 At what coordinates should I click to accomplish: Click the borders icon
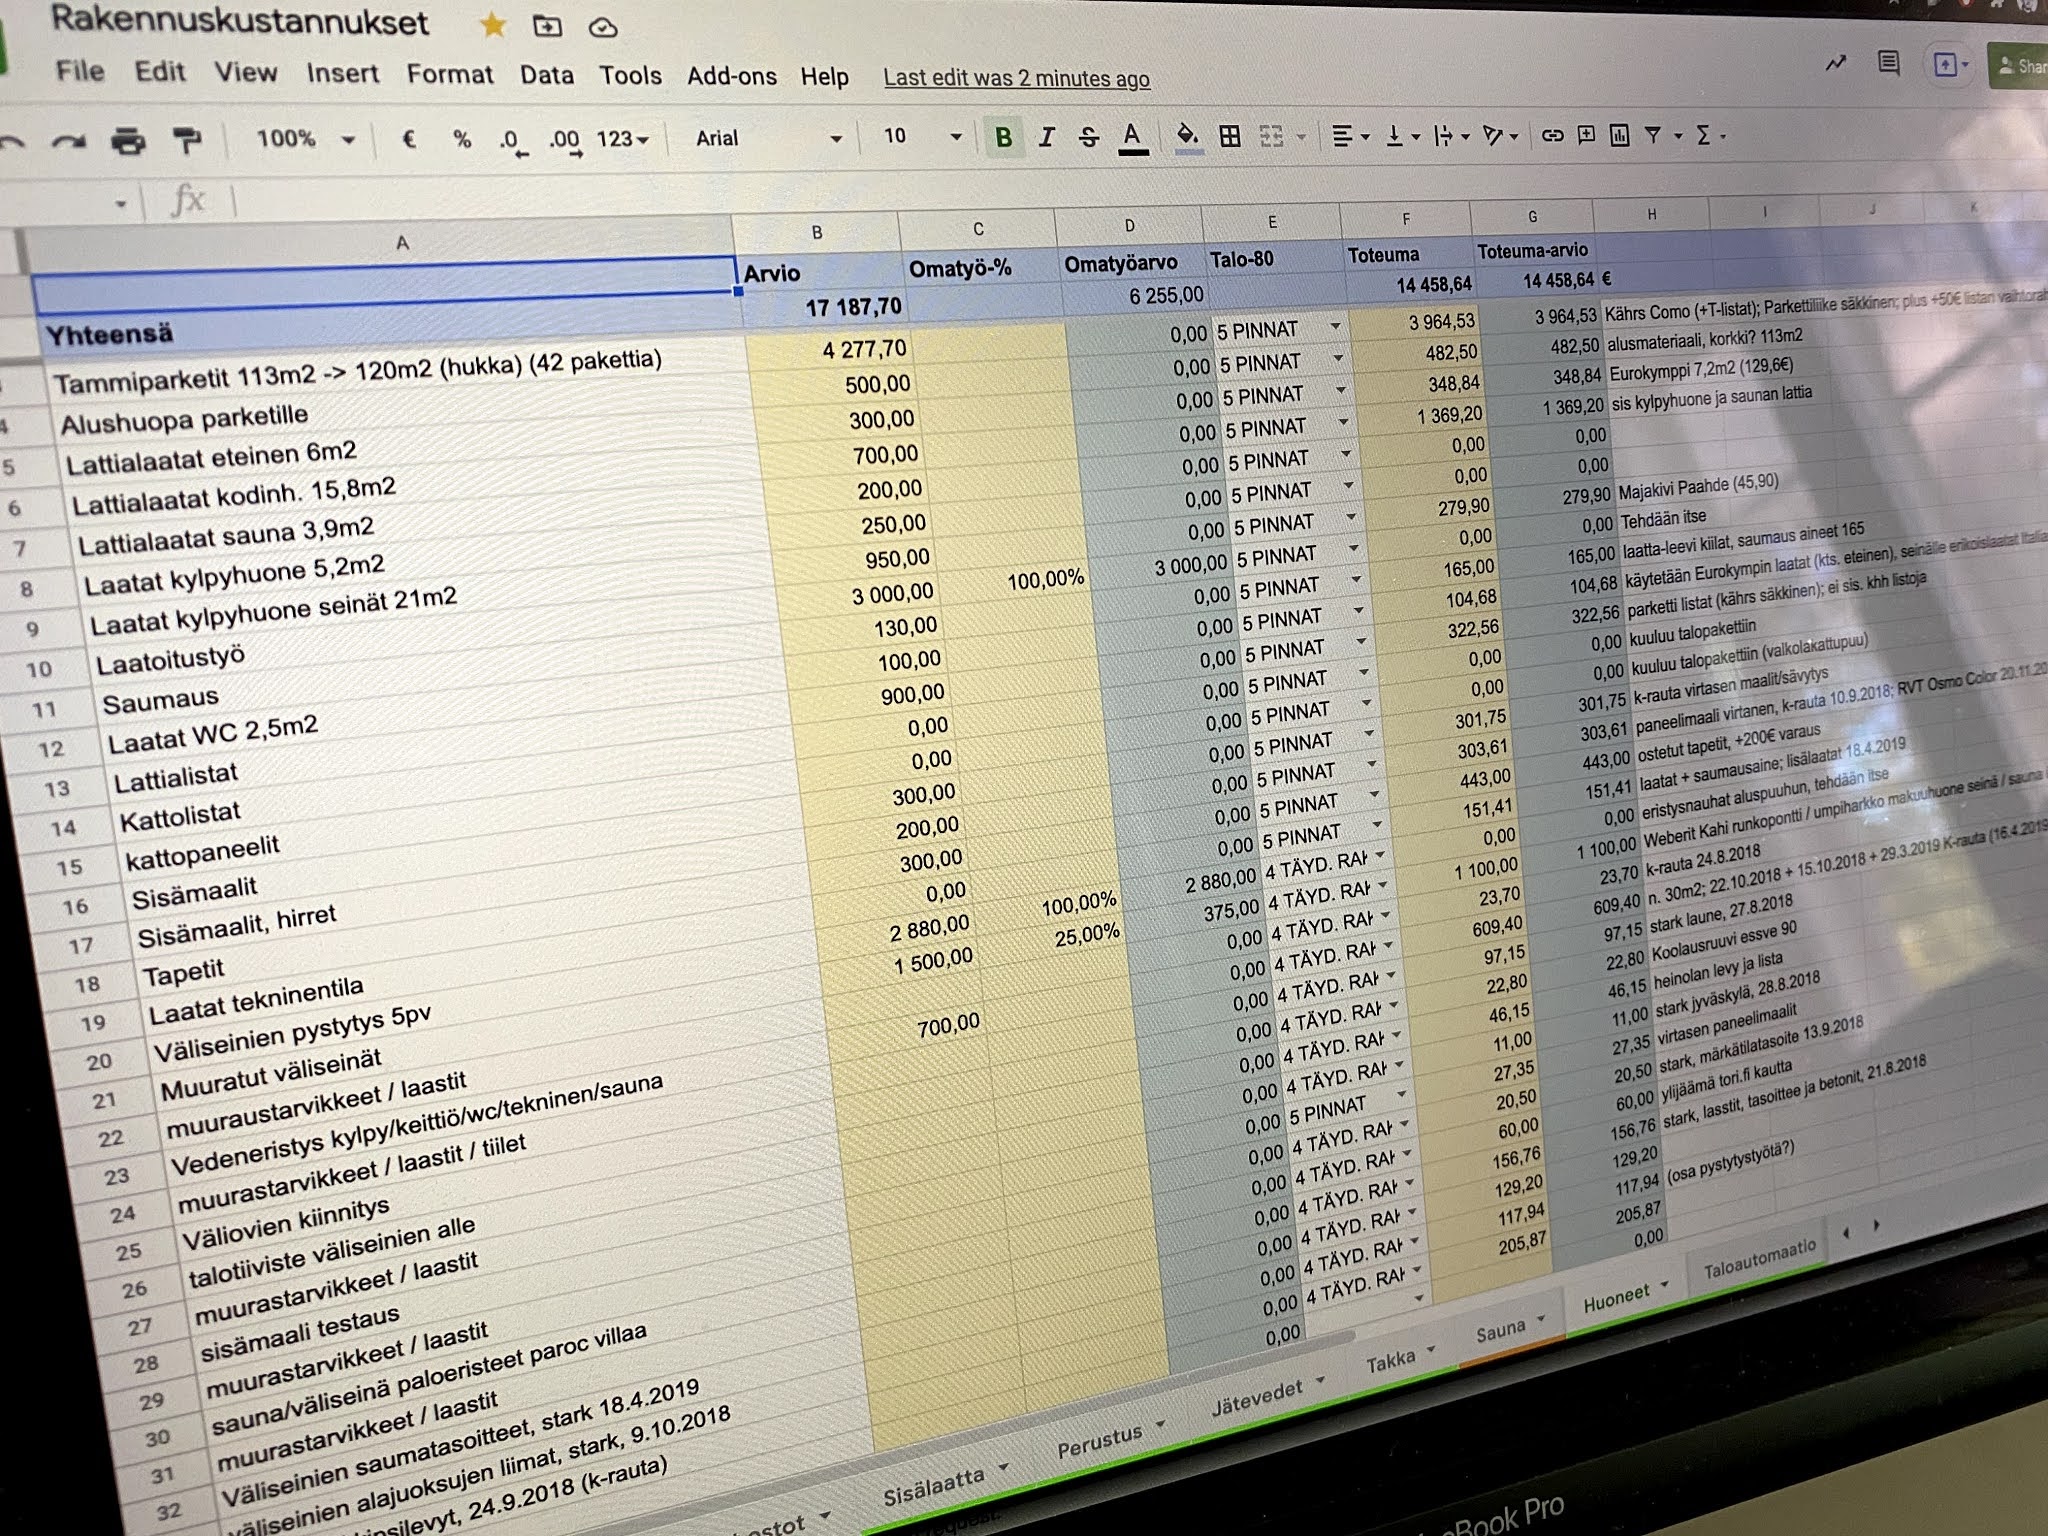tap(1230, 137)
